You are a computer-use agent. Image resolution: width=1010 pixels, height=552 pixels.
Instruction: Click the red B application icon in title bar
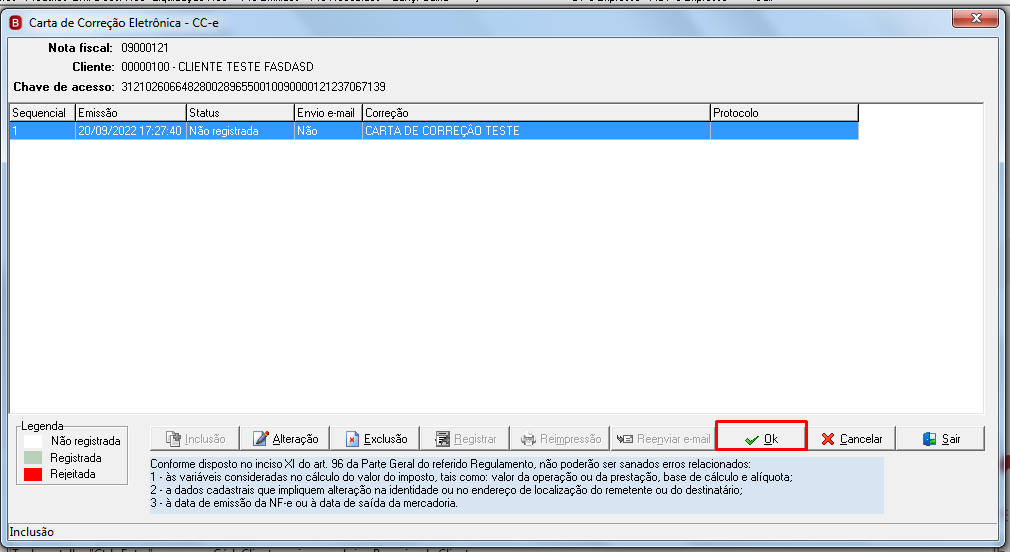15,23
